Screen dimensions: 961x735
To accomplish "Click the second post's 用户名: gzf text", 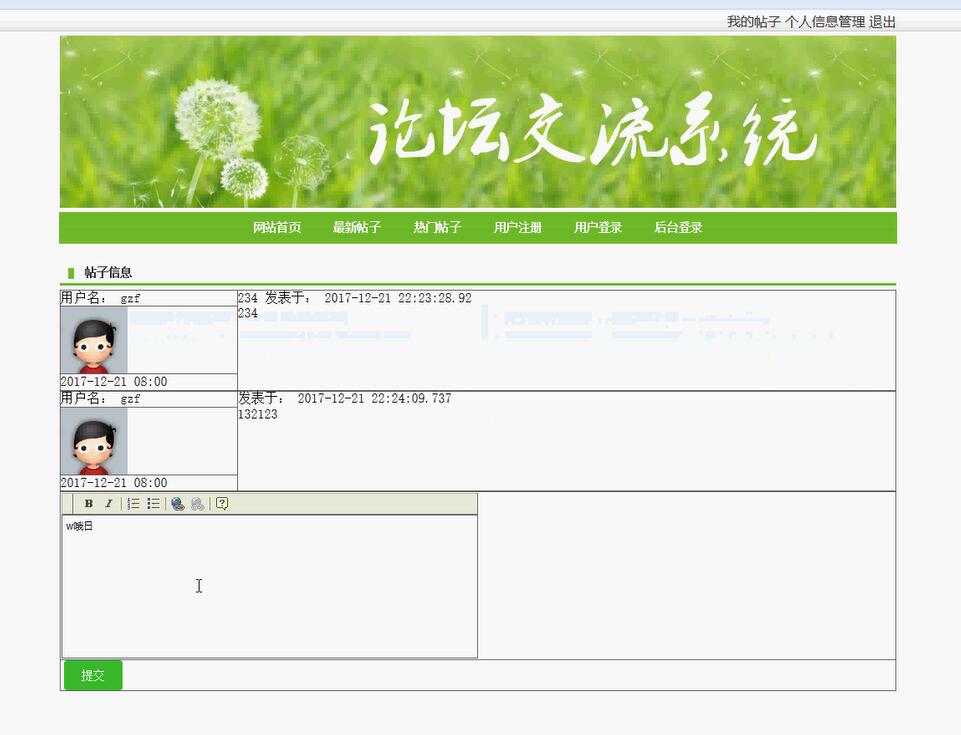I will (101, 398).
